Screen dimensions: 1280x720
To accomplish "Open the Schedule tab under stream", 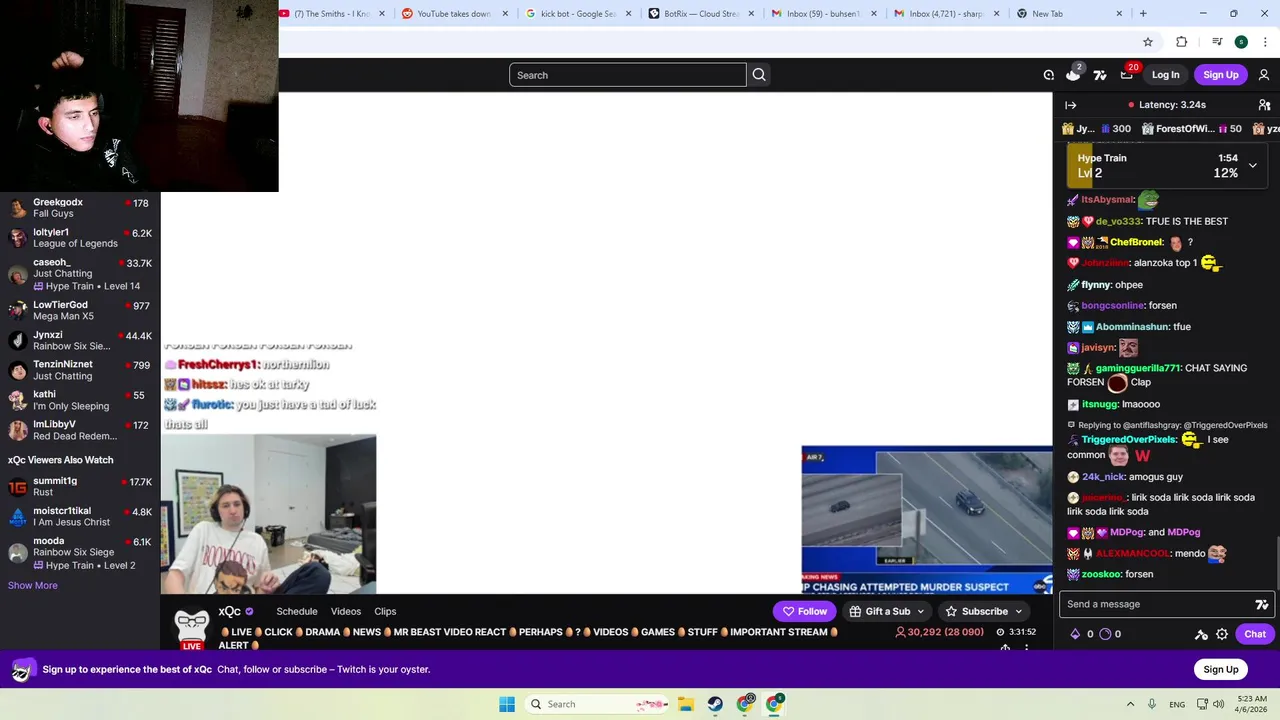I will [297, 611].
